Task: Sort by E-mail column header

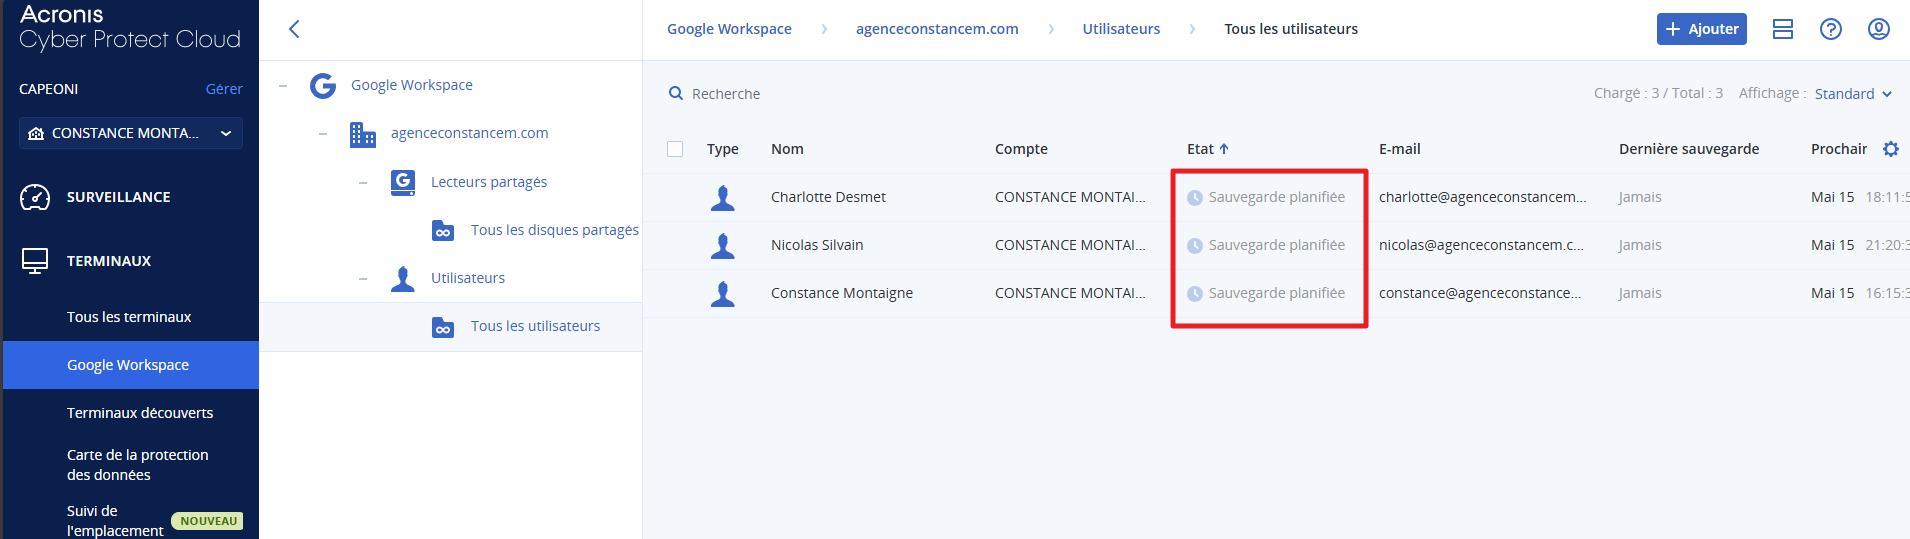Action: [x=1400, y=149]
